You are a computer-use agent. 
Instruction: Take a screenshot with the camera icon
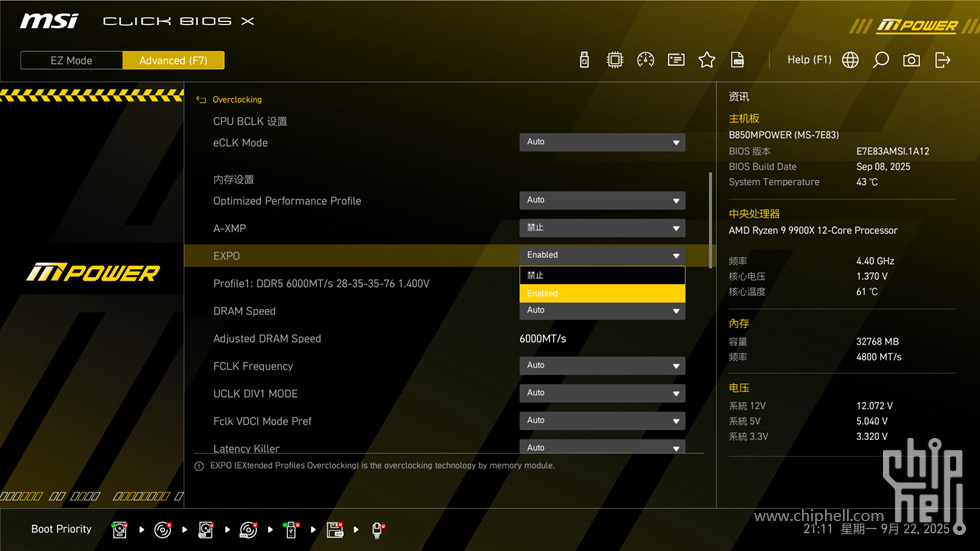(x=911, y=60)
